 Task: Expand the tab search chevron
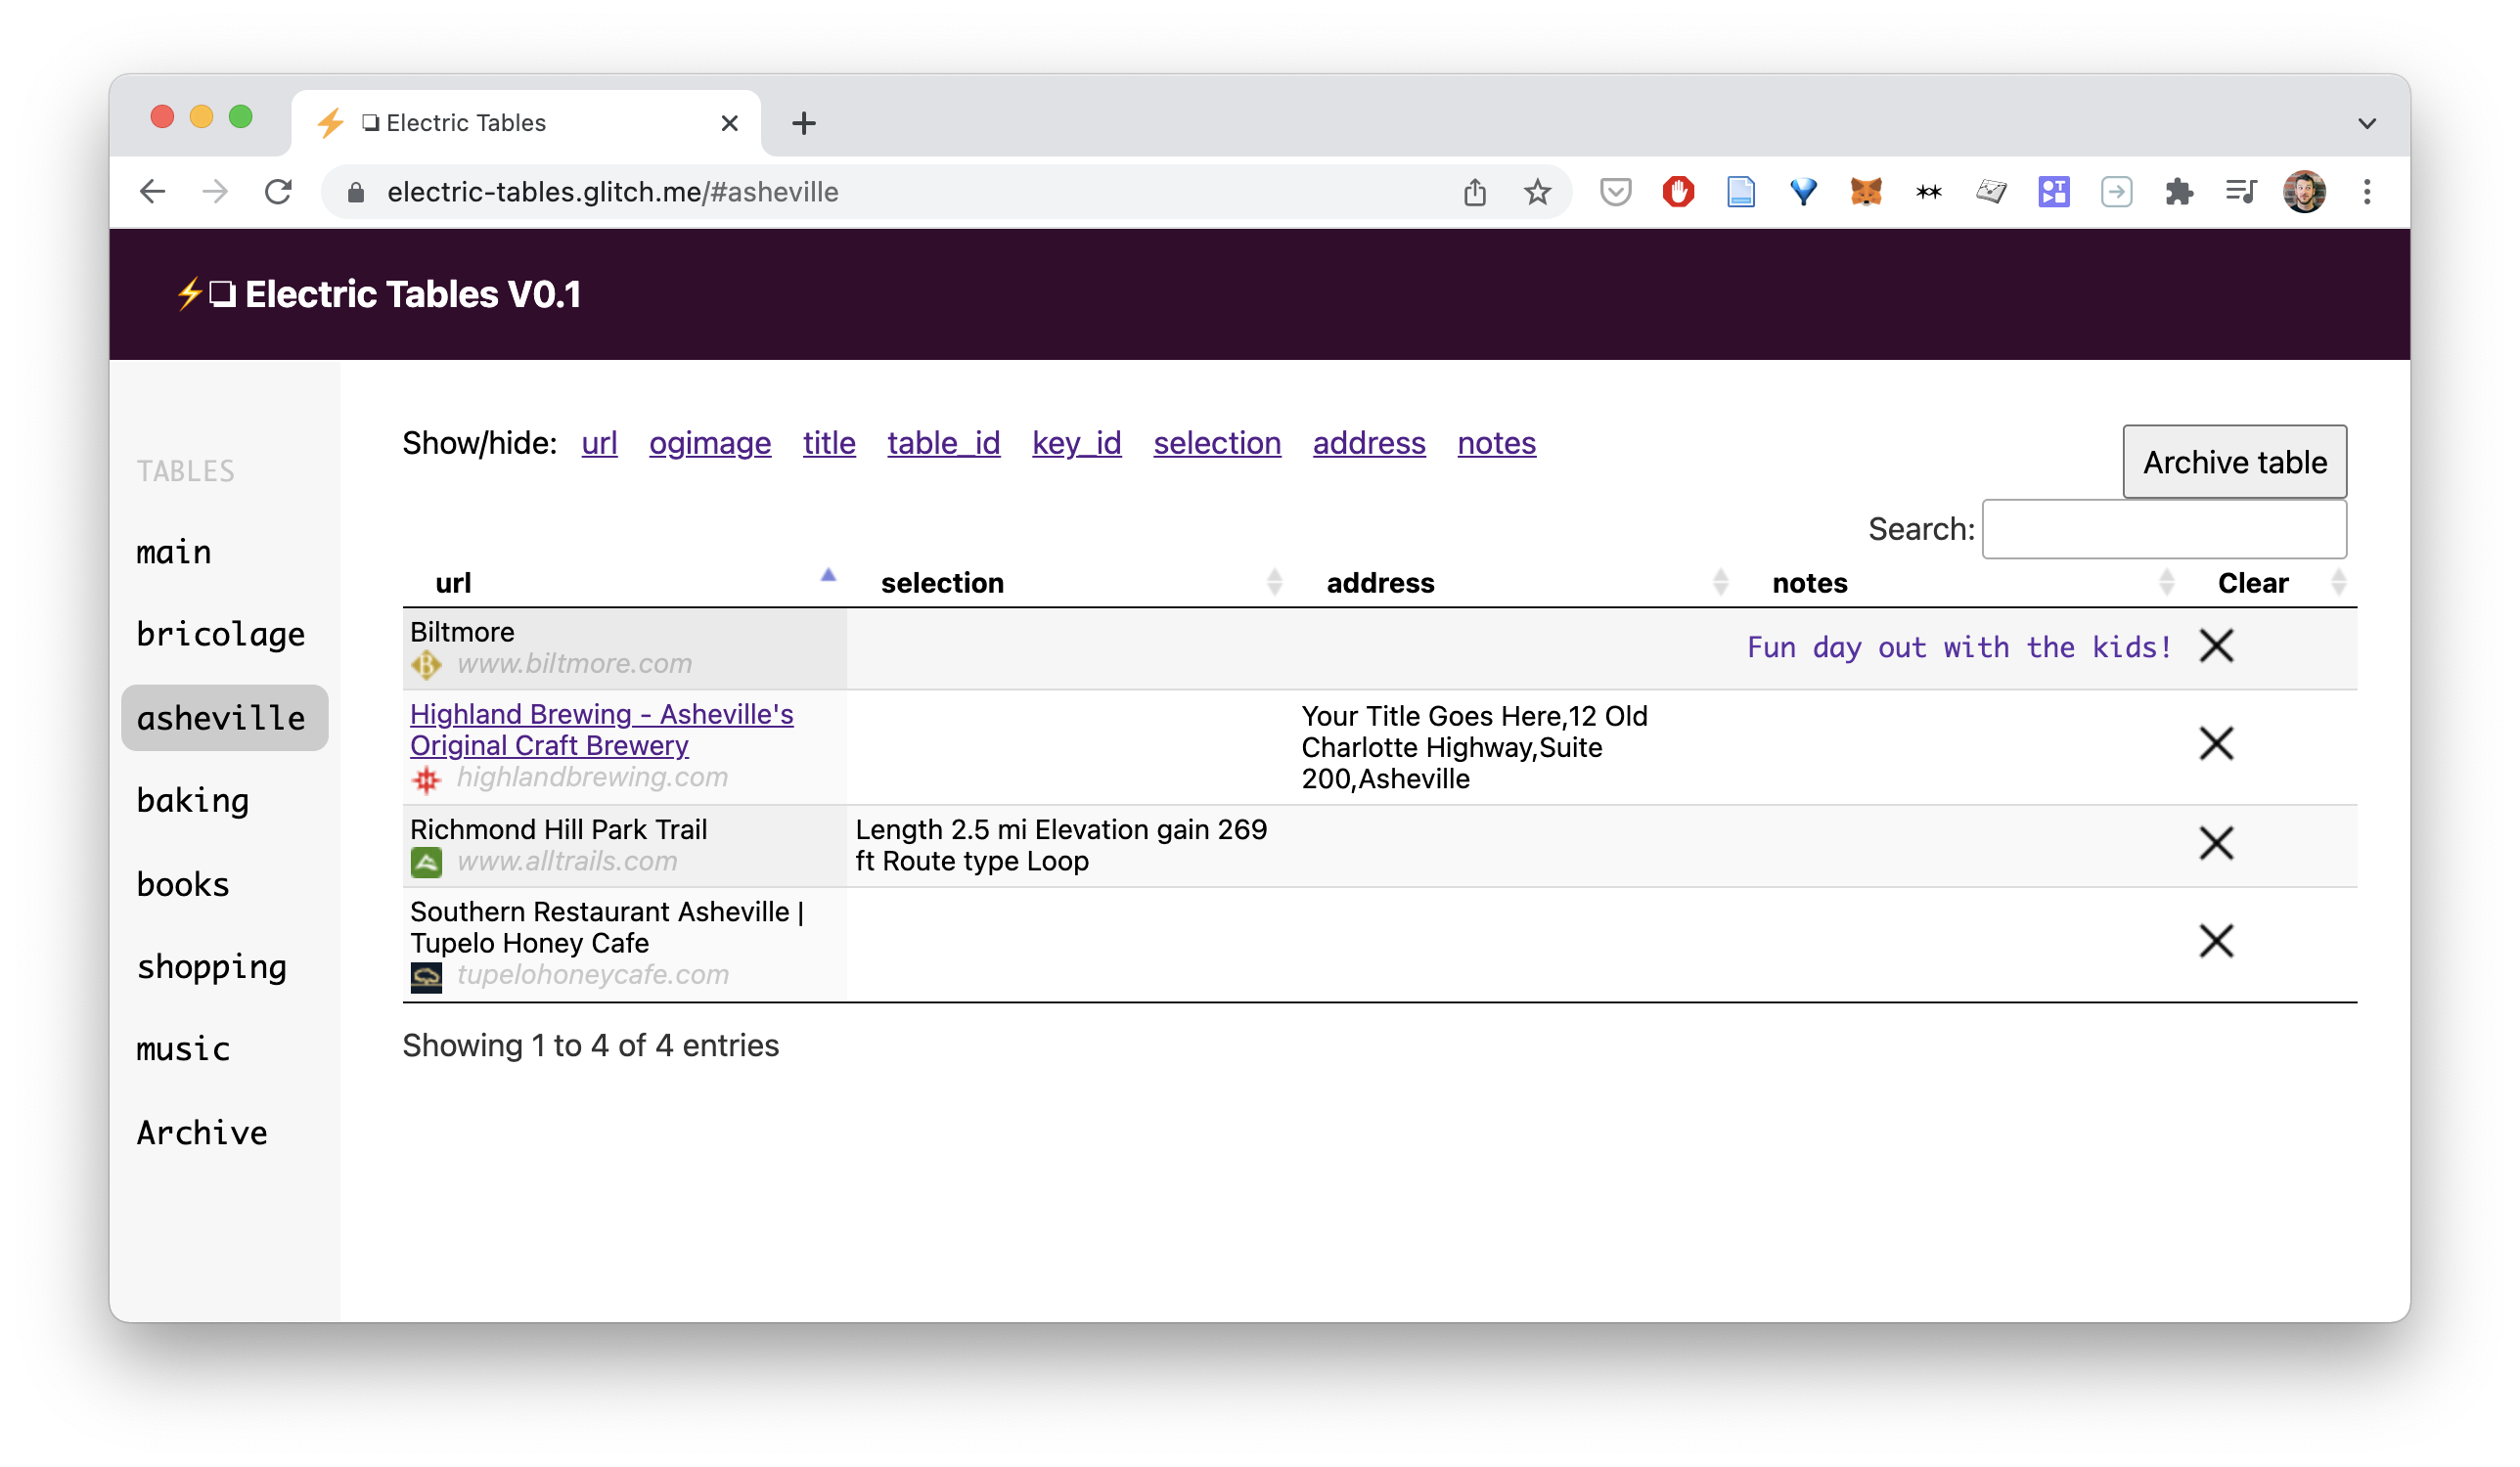[2366, 124]
